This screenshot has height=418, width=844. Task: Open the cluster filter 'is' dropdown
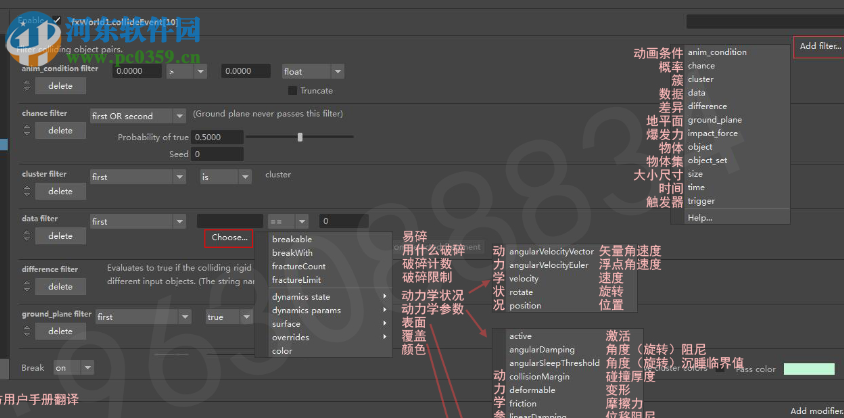pos(226,176)
